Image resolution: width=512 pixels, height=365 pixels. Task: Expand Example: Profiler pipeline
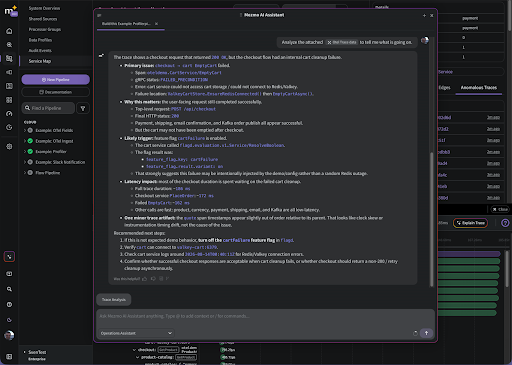click(25, 151)
